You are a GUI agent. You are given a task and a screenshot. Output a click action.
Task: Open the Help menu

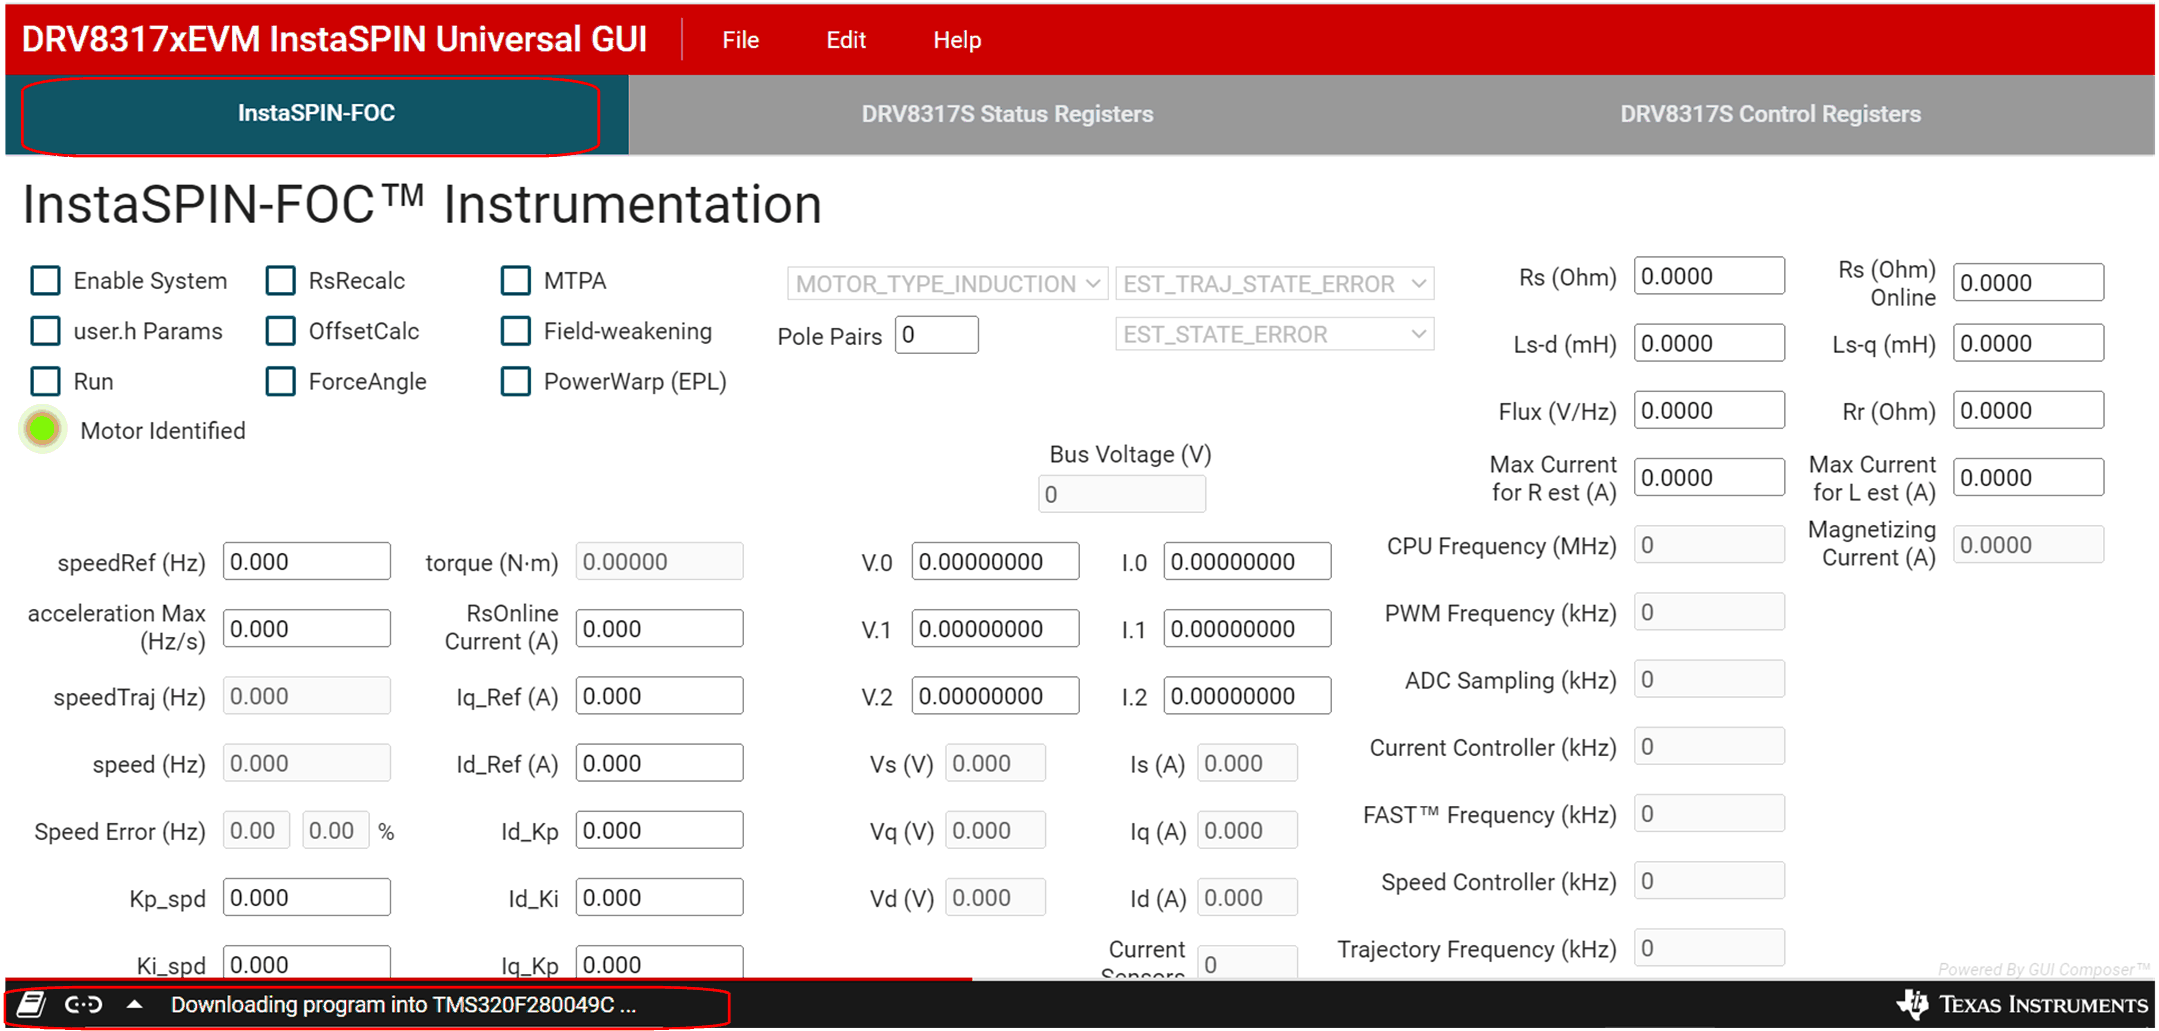point(956,40)
